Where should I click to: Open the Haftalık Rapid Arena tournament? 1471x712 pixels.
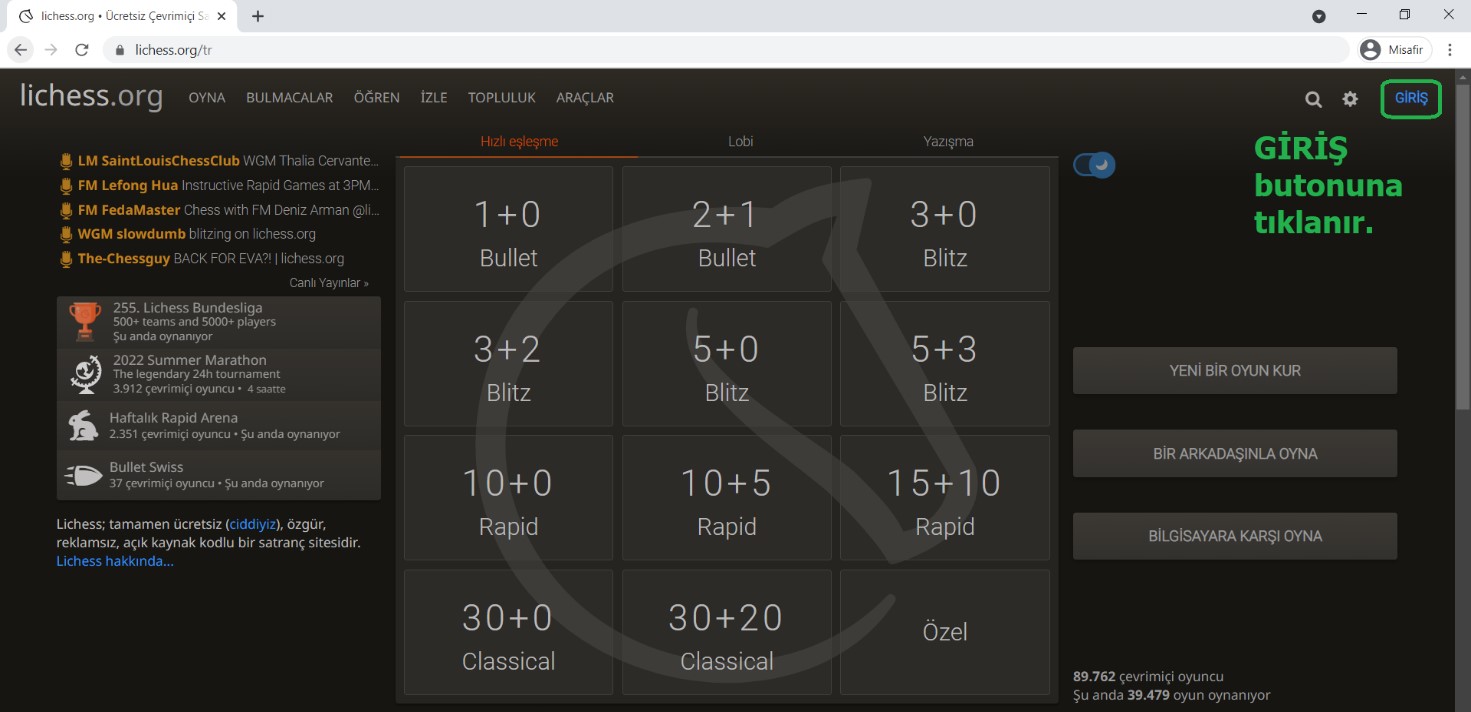point(219,426)
